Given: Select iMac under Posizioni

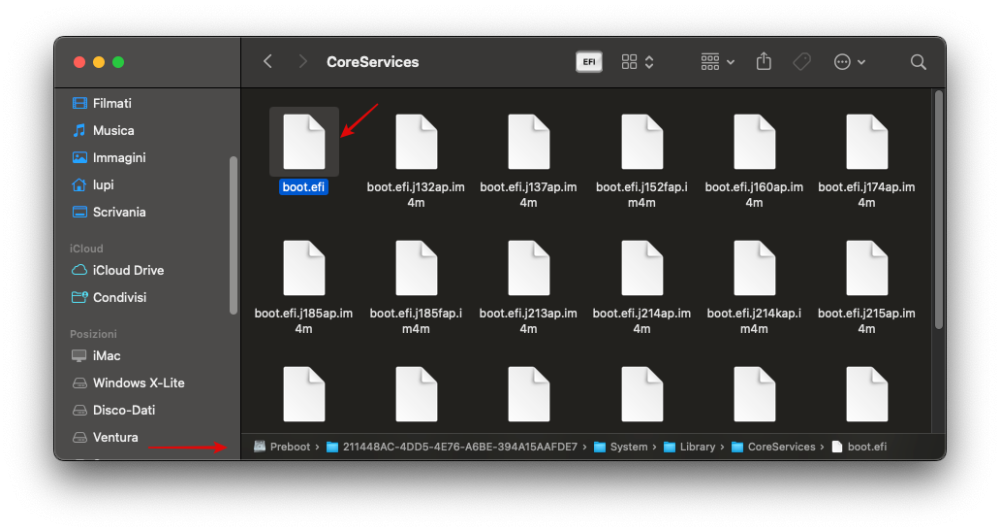Looking at the screenshot, I should pos(96,356).
